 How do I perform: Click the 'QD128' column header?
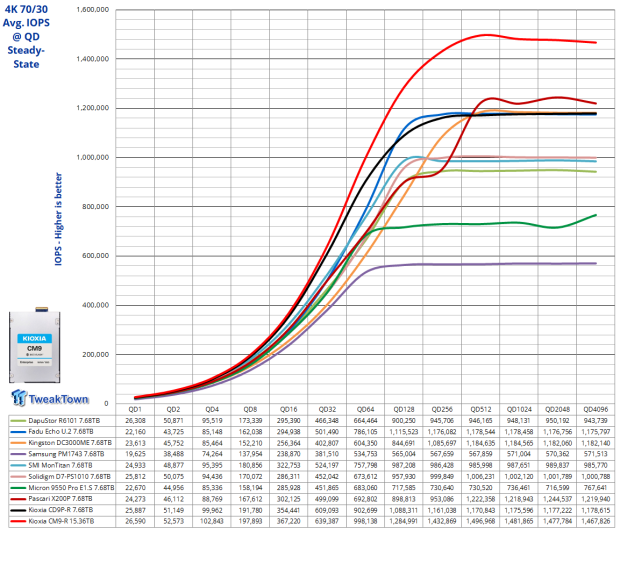tap(404, 409)
